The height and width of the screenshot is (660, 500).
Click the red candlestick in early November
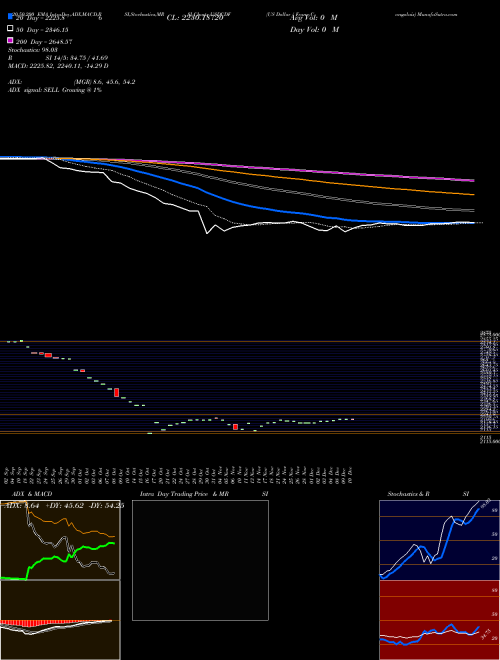[235, 427]
